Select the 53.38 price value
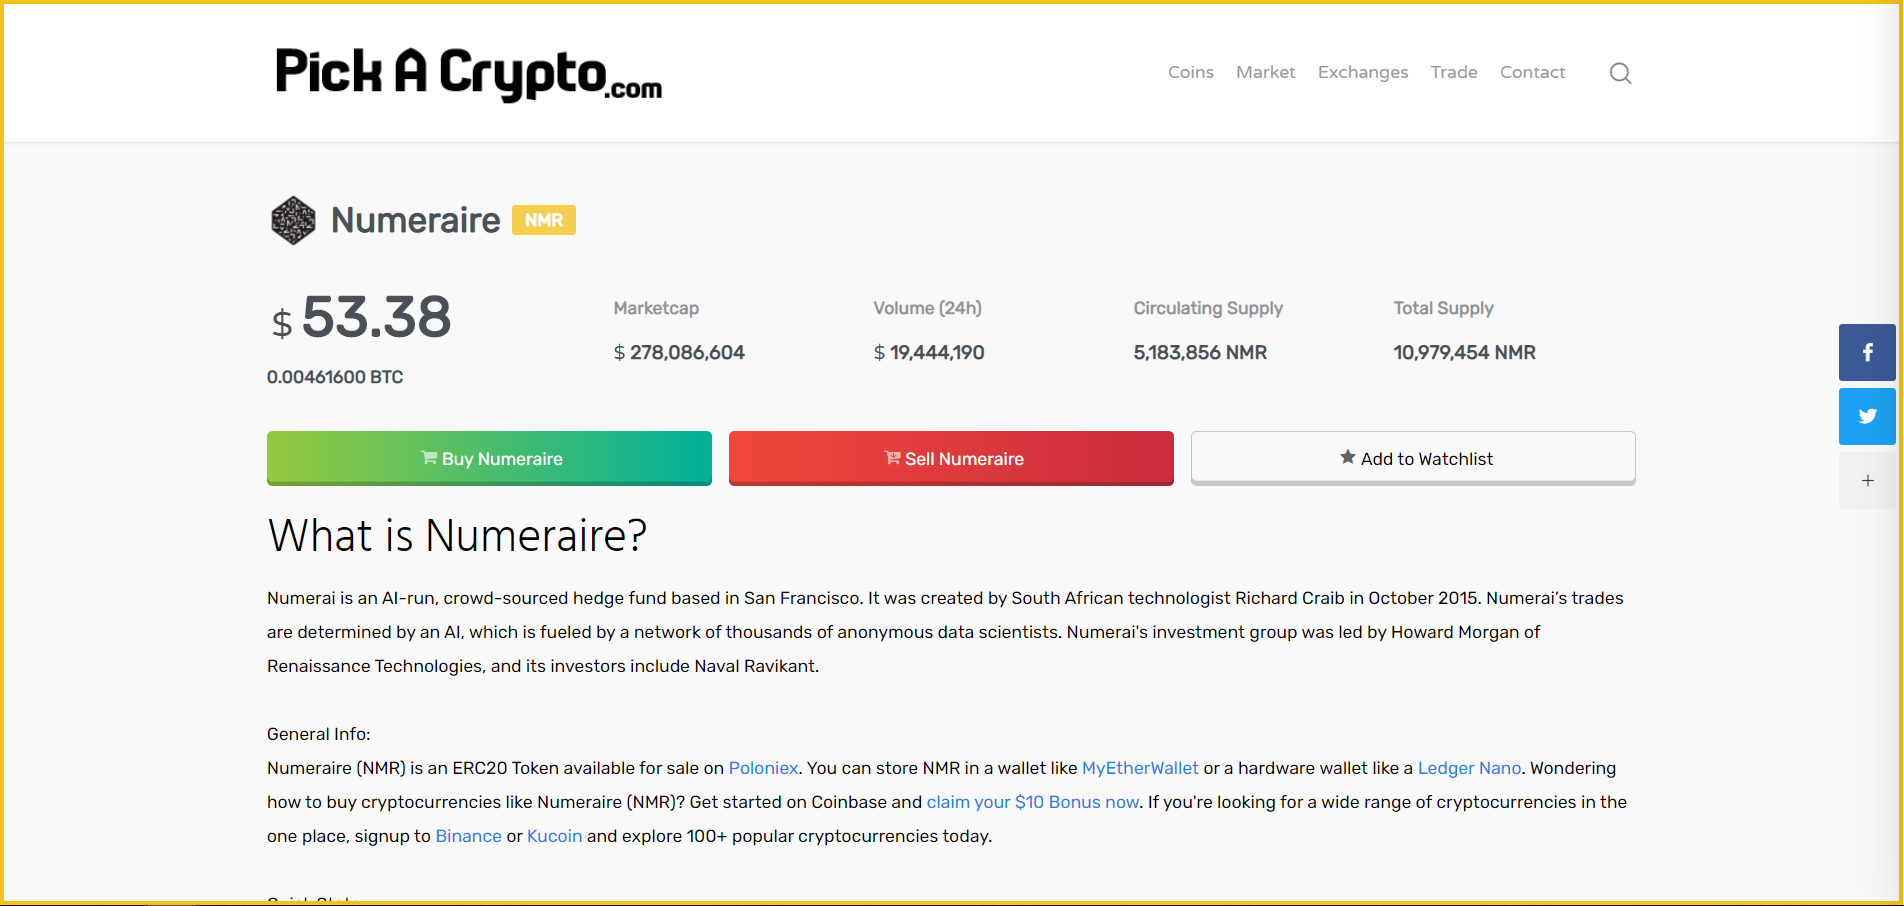Viewport: 1904px width, 906px height. [x=376, y=318]
